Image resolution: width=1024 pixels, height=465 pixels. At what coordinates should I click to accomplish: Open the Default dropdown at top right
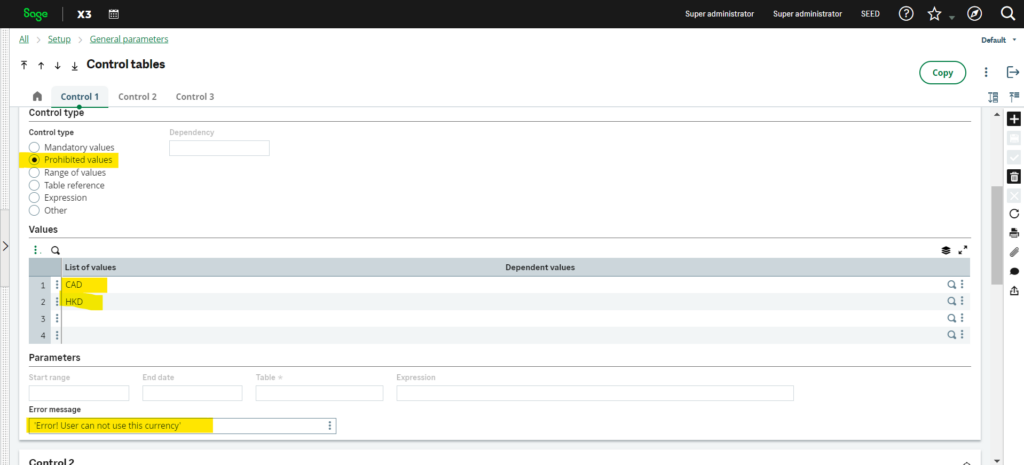[998, 40]
